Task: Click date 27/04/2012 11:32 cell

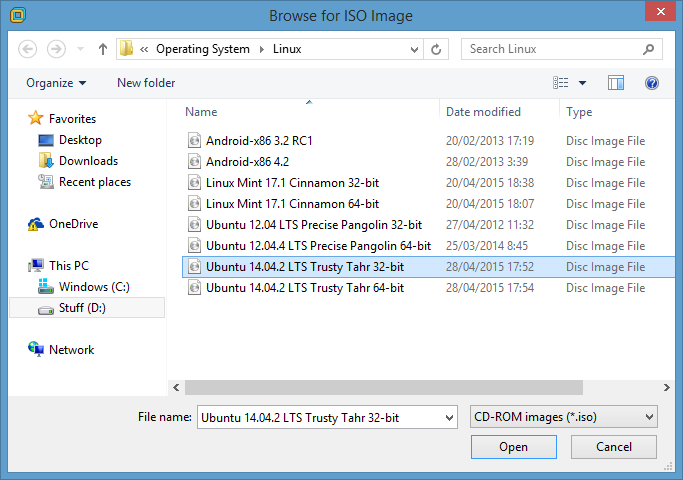Action: pos(490,225)
